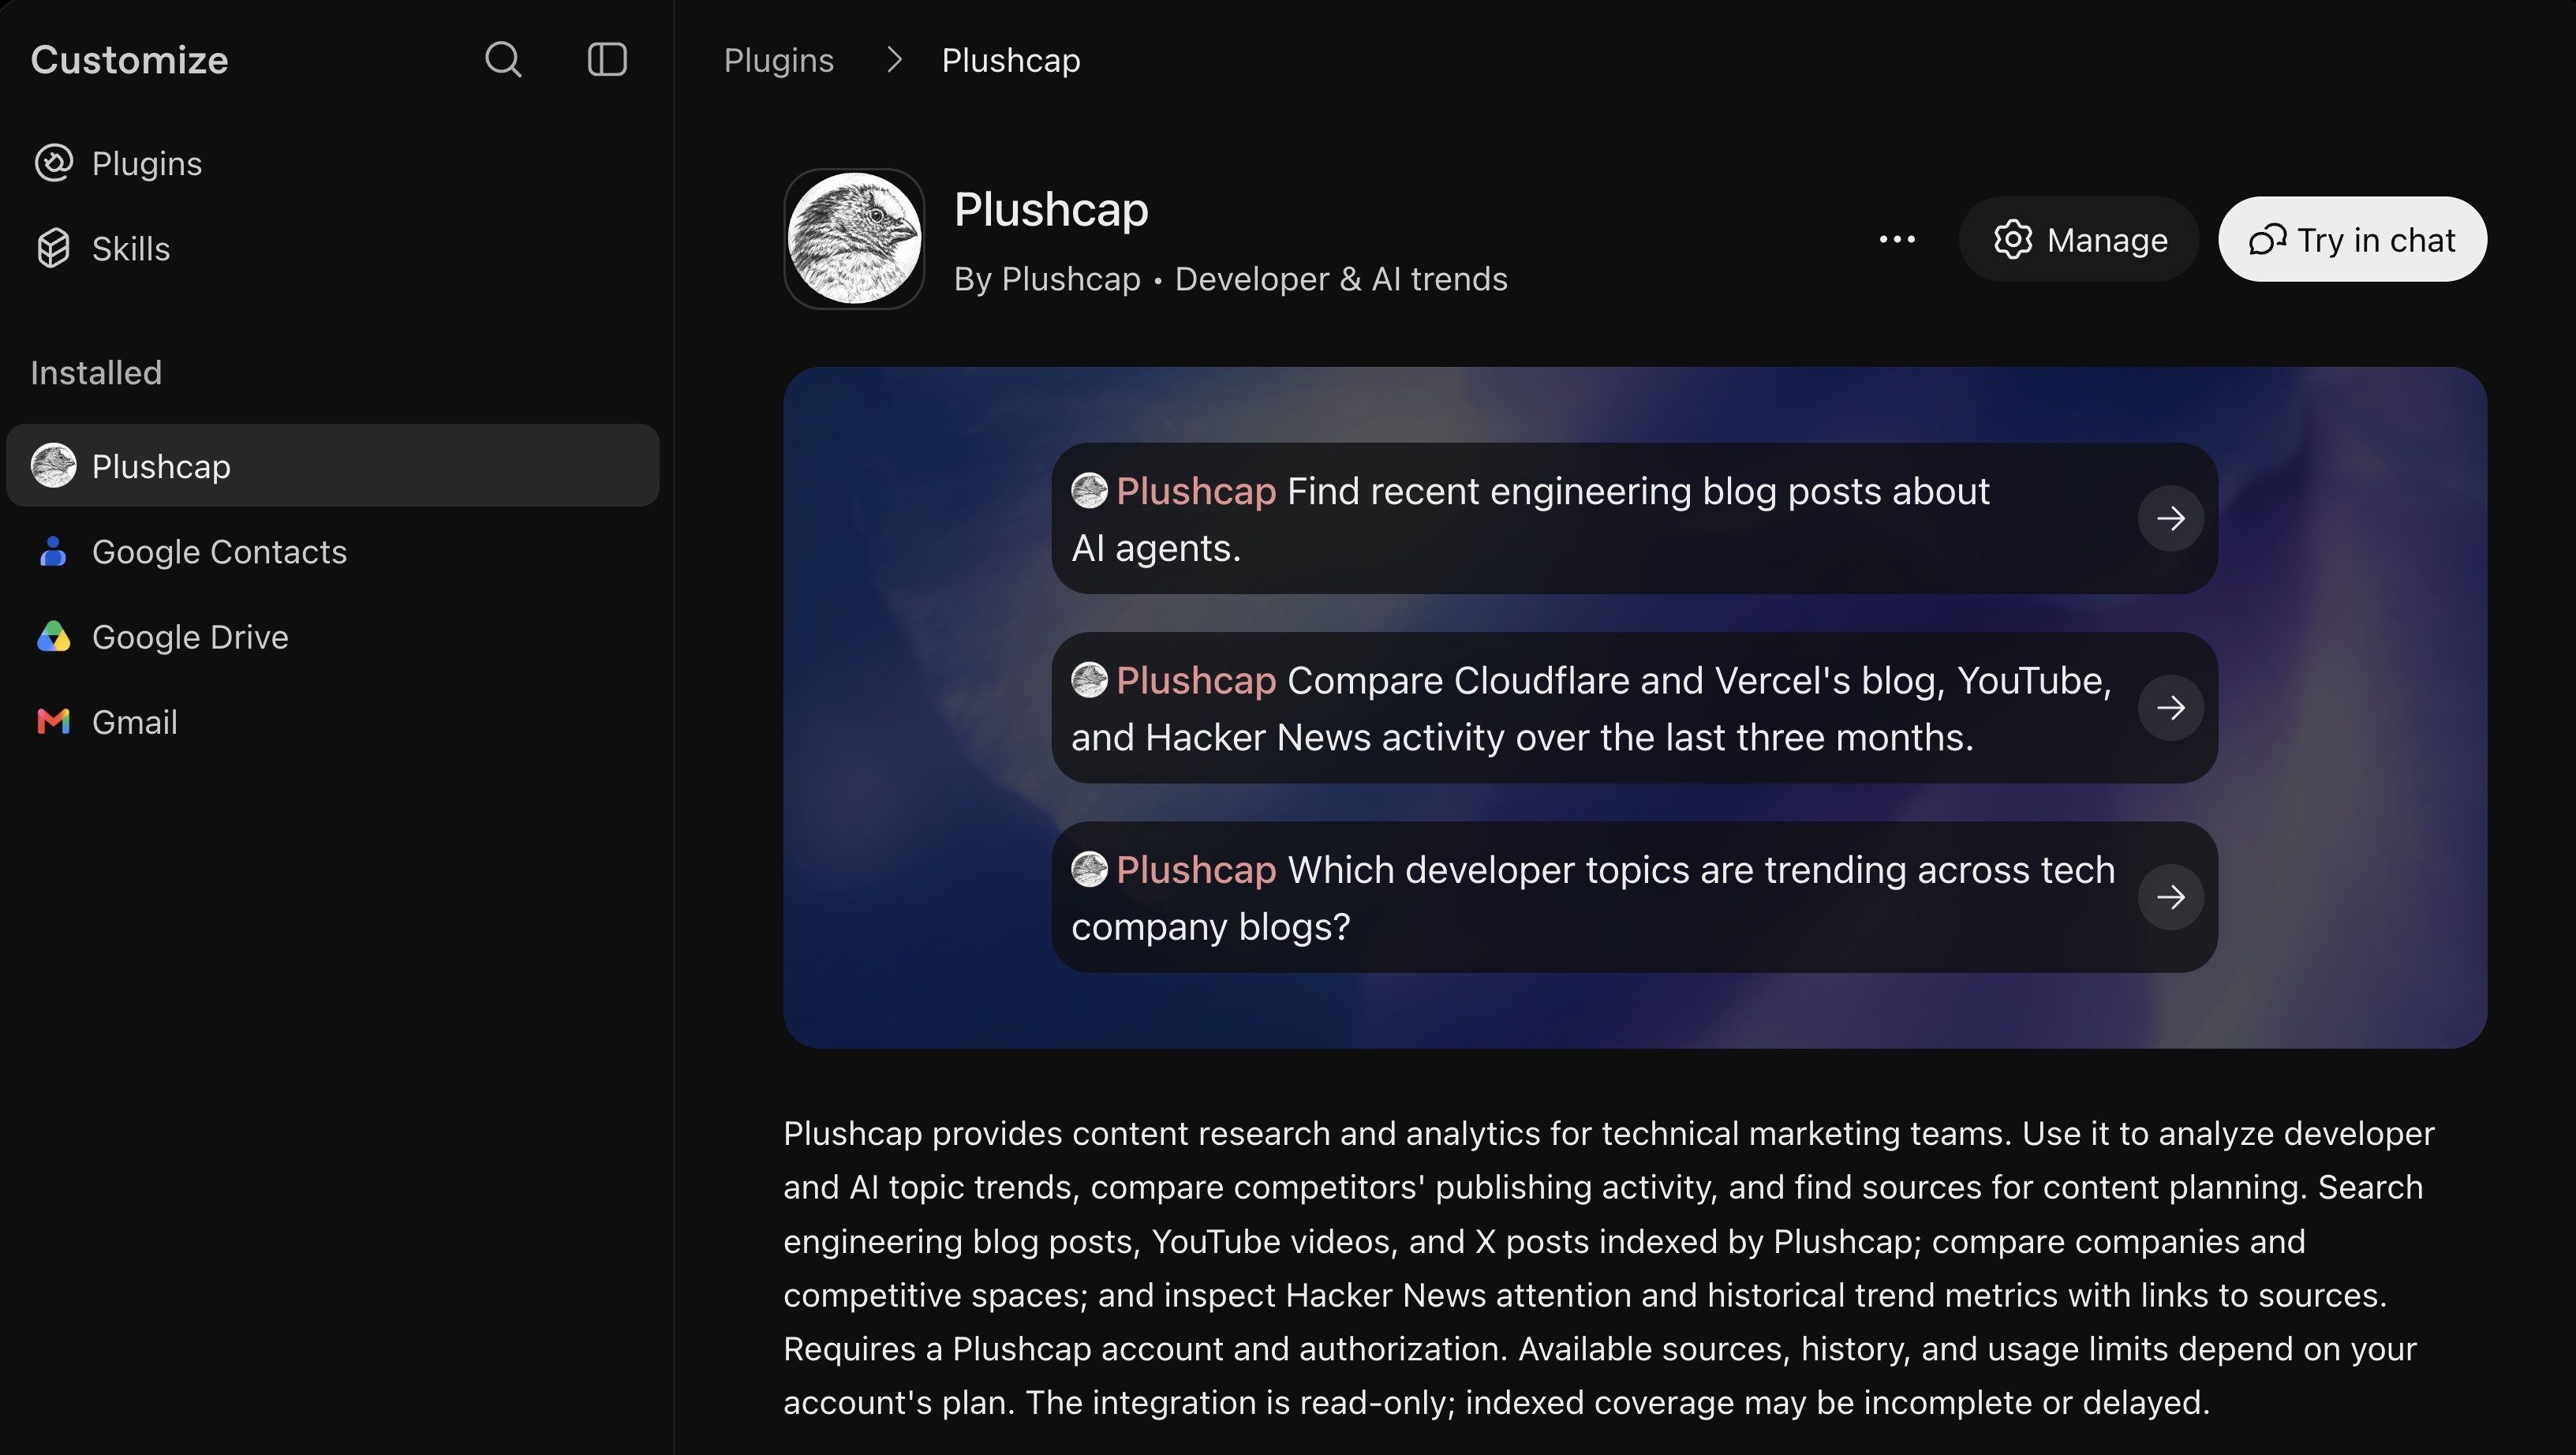Select the 'Find recent engineering blog posts' prompt card
Viewport: 2576px width, 1455px height.
click(x=1634, y=518)
